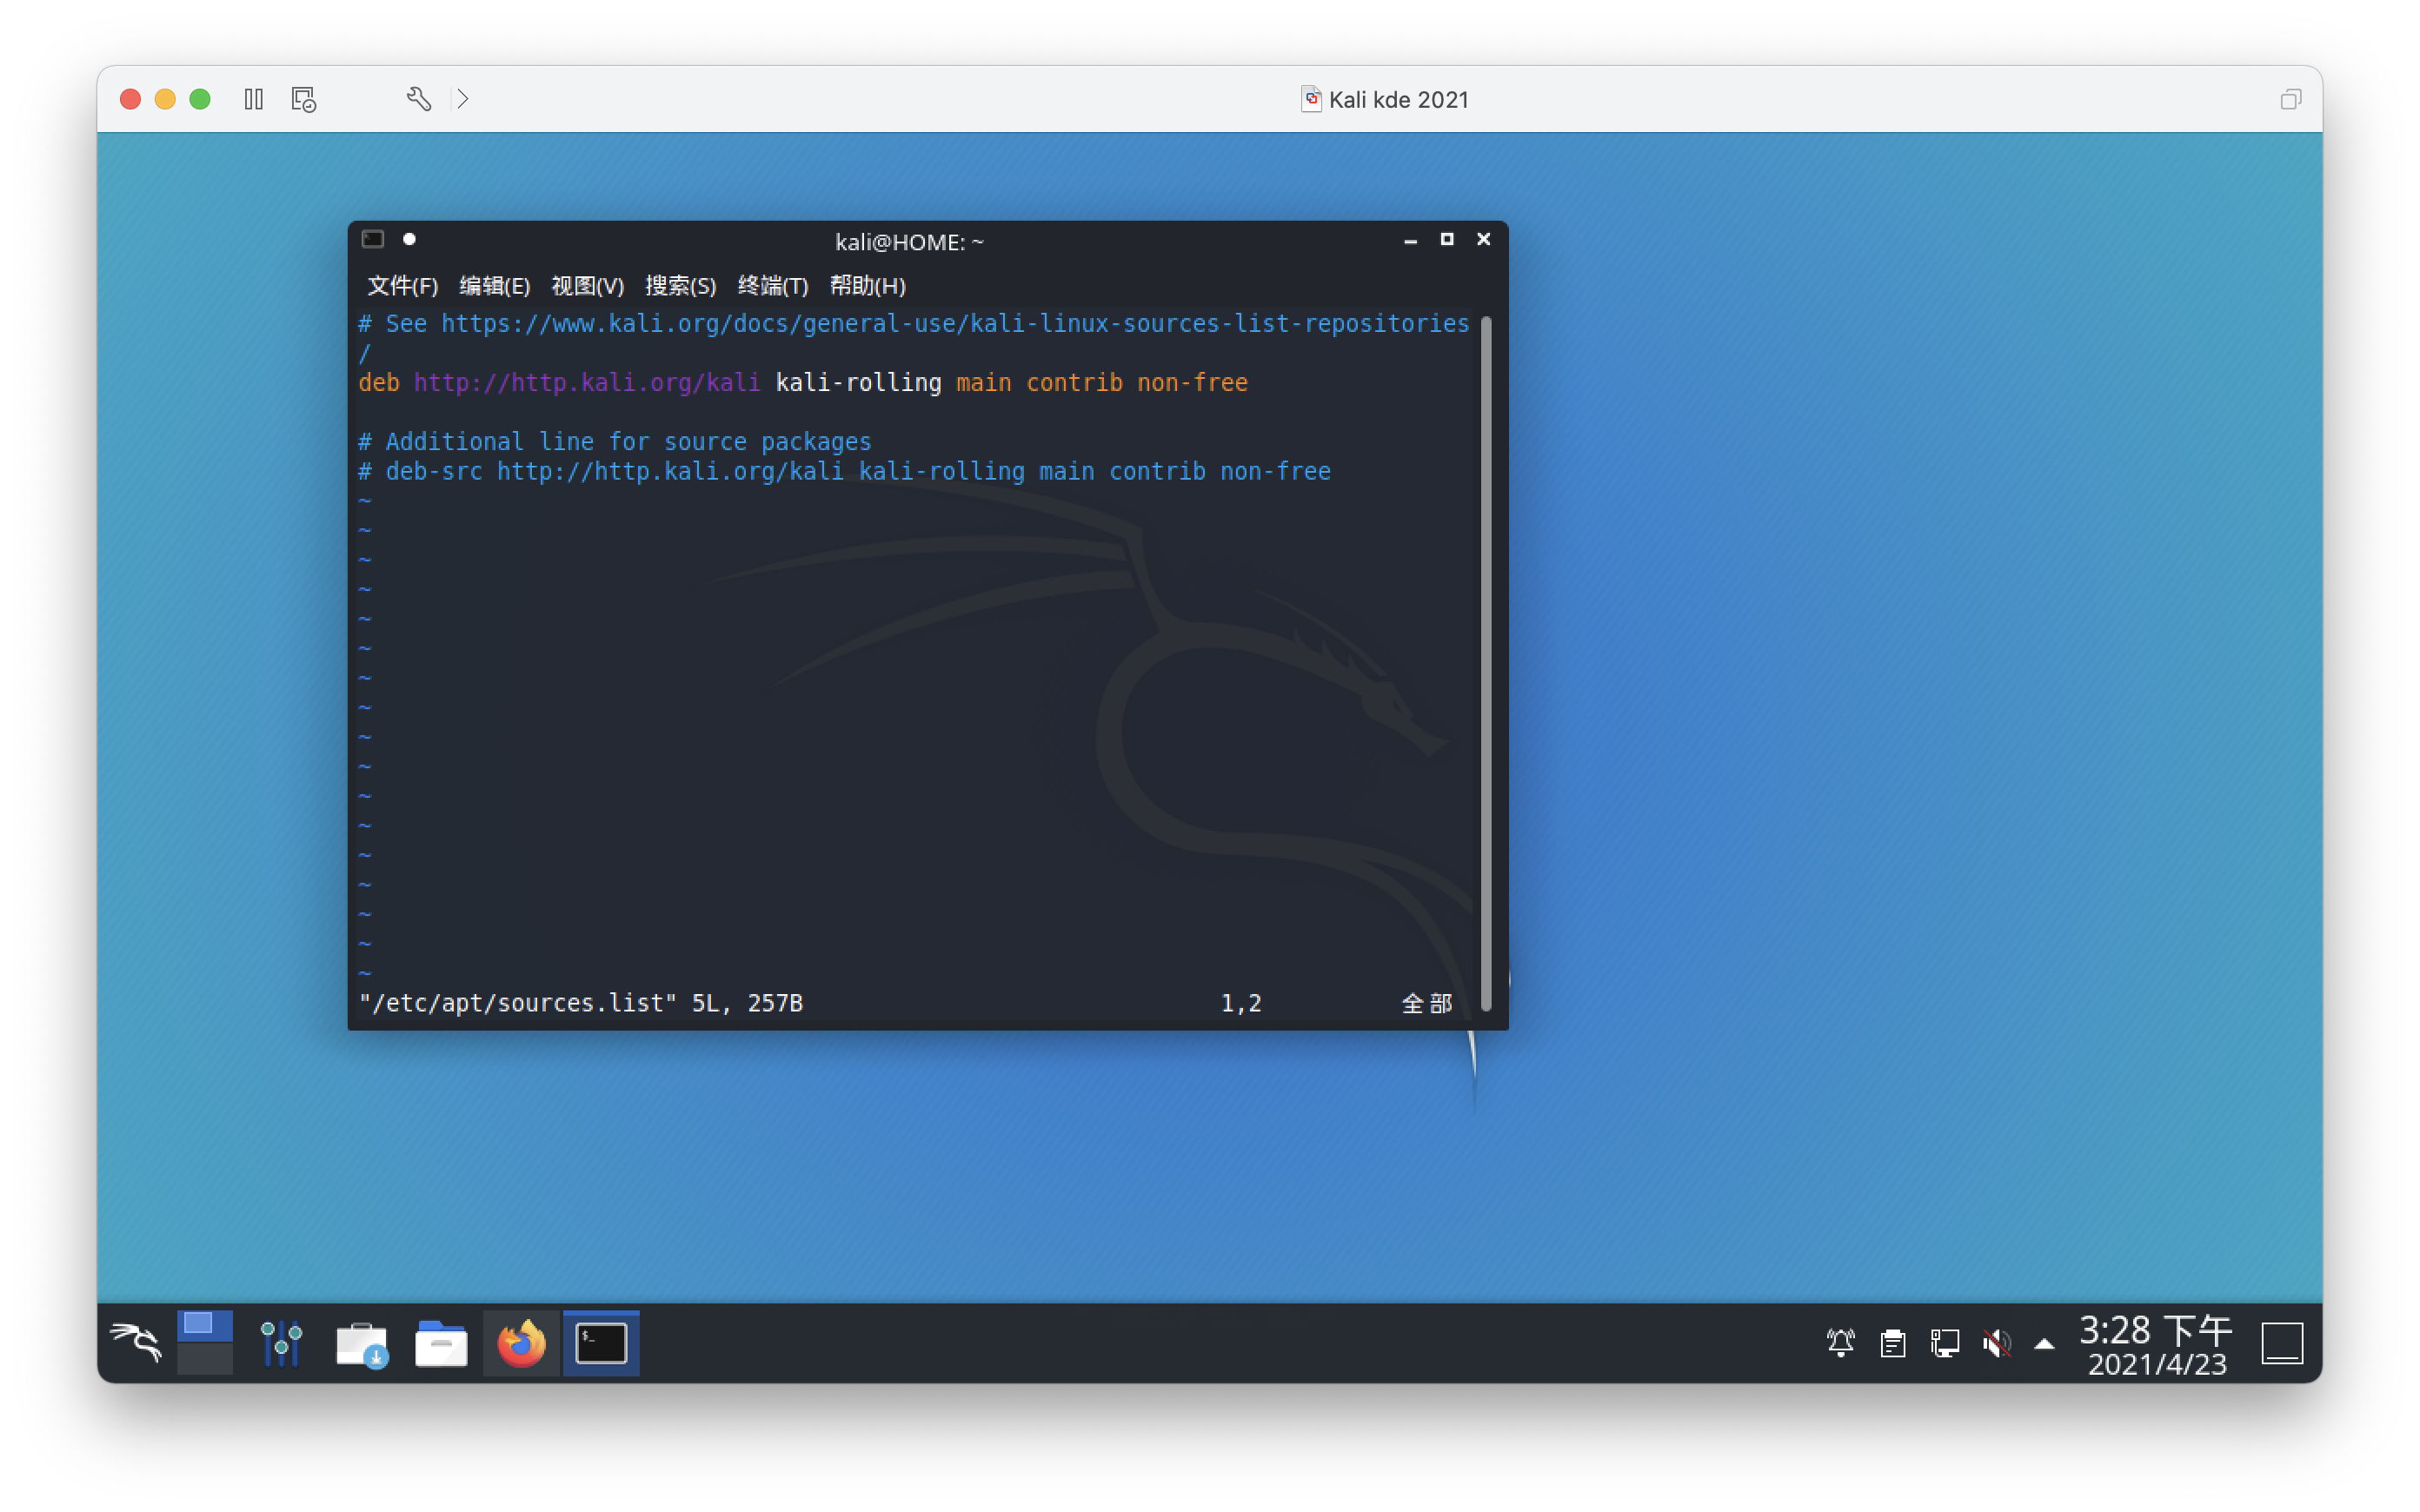Open network connections tray icon
The image size is (2420, 1512).
pos(1945,1343)
